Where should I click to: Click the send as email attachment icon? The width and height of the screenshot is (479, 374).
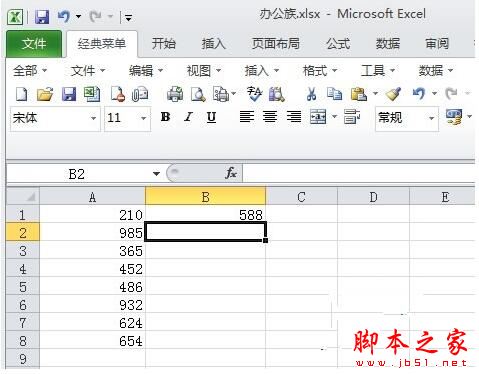[x=140, y=94]
